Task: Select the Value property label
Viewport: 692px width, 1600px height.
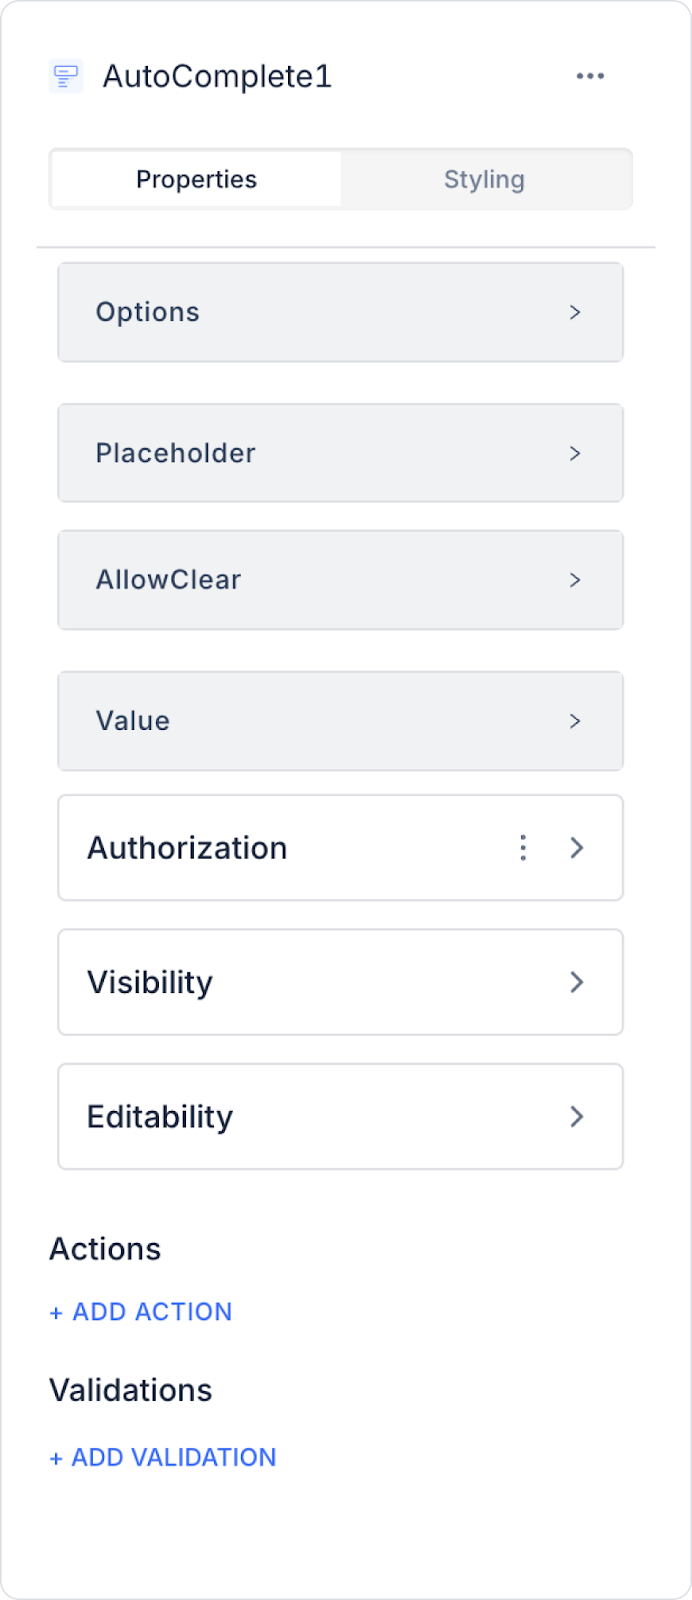Action: (133, 721)
